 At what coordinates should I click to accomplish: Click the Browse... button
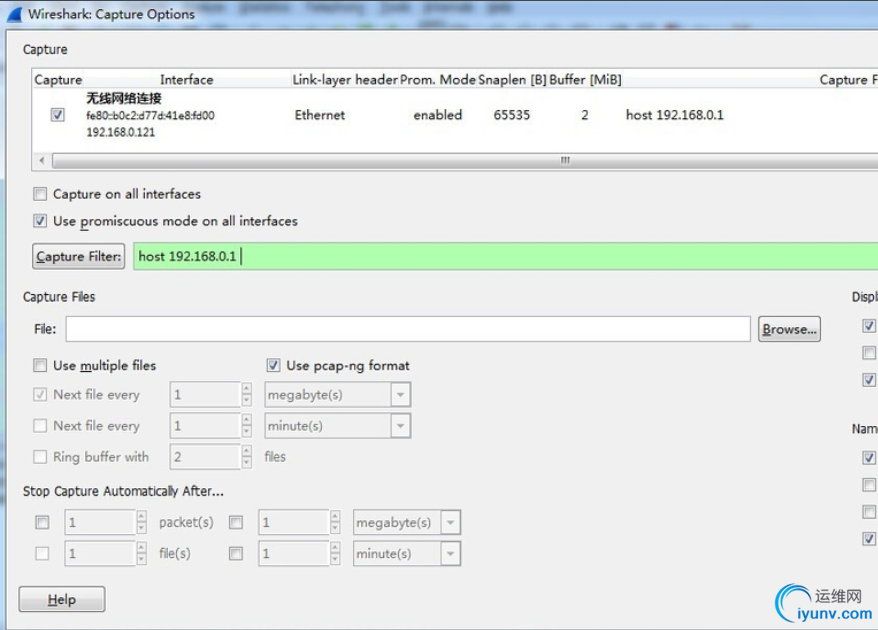pos(790,329)
